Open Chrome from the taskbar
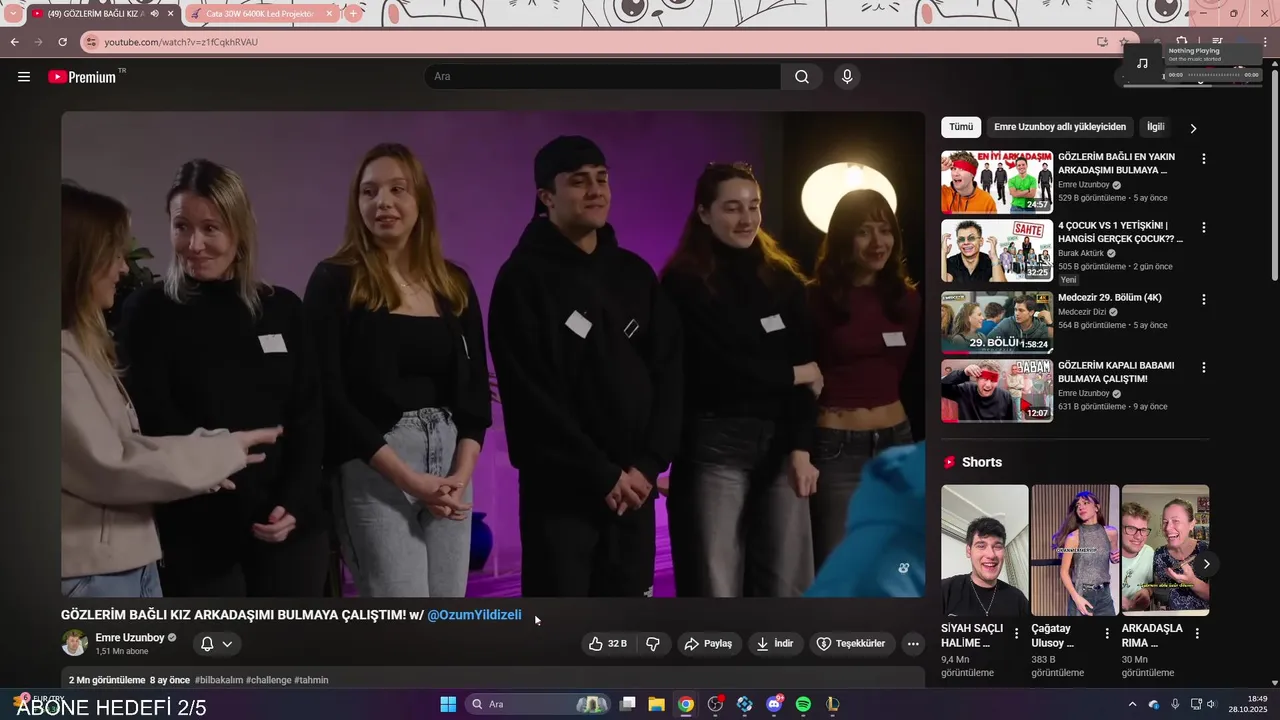The width and height of the screenshot is (1280, 720). point(685,704)
